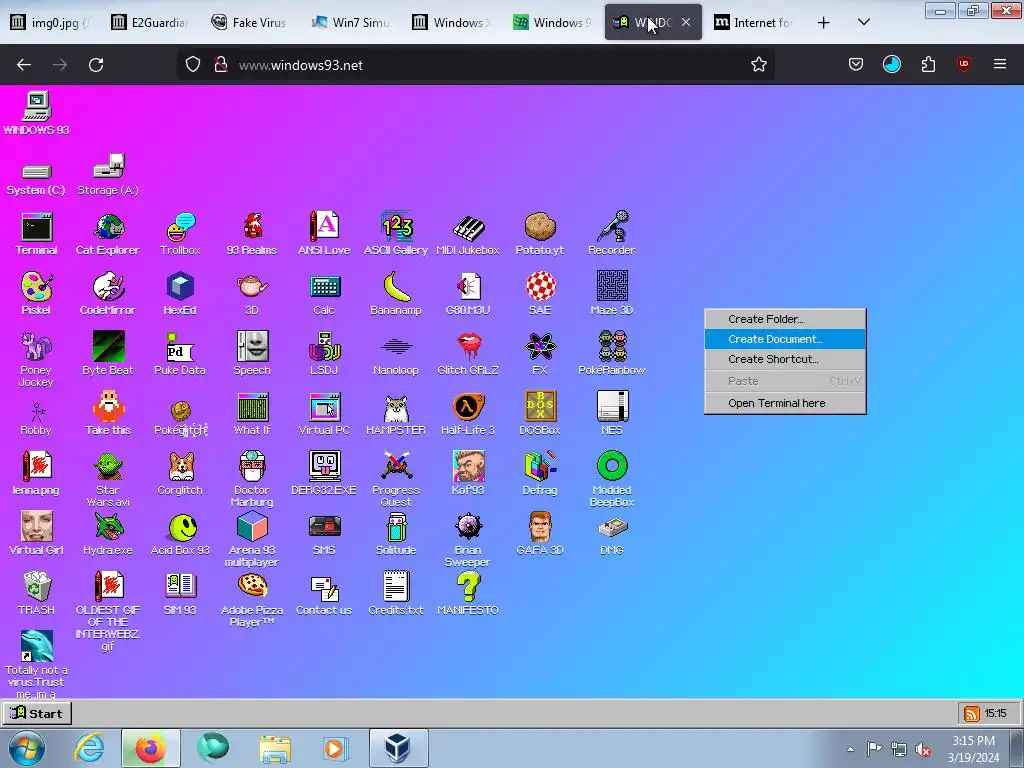Close the active Windows 93 browser tab

tap(686, 22)
